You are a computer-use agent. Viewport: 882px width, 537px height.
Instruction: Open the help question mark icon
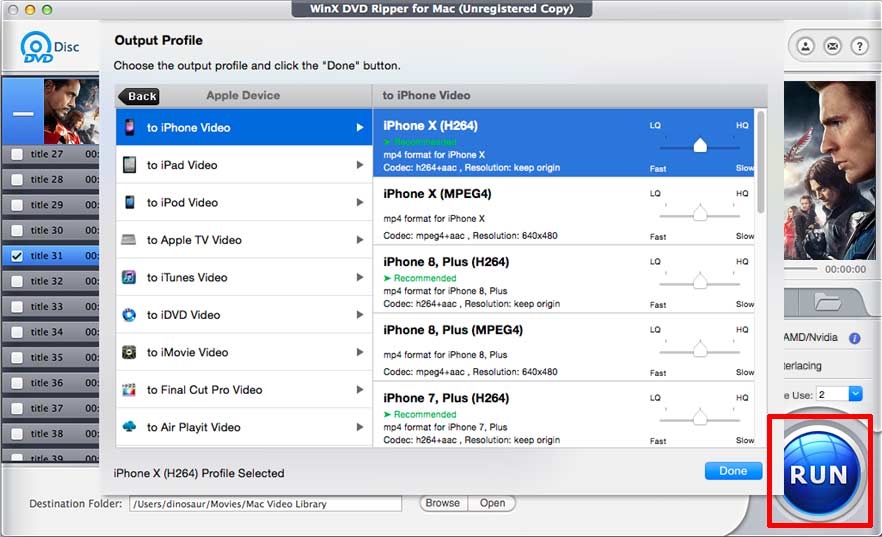[860, 46]
